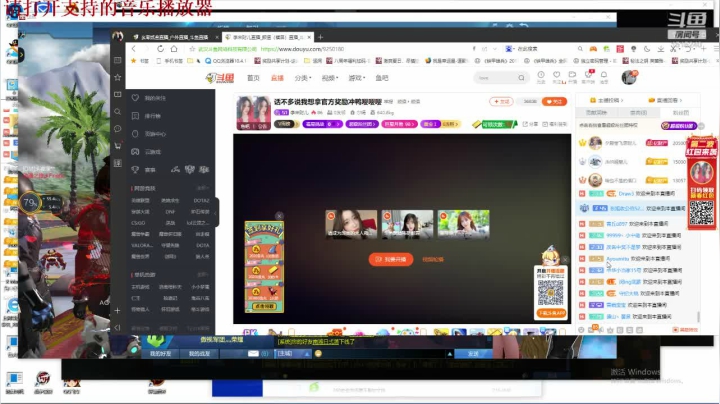The height and width of the screenshot is (404, 720).
Task: Open the magnifier search icon in browser sidebar
Action: pos(118,112)
